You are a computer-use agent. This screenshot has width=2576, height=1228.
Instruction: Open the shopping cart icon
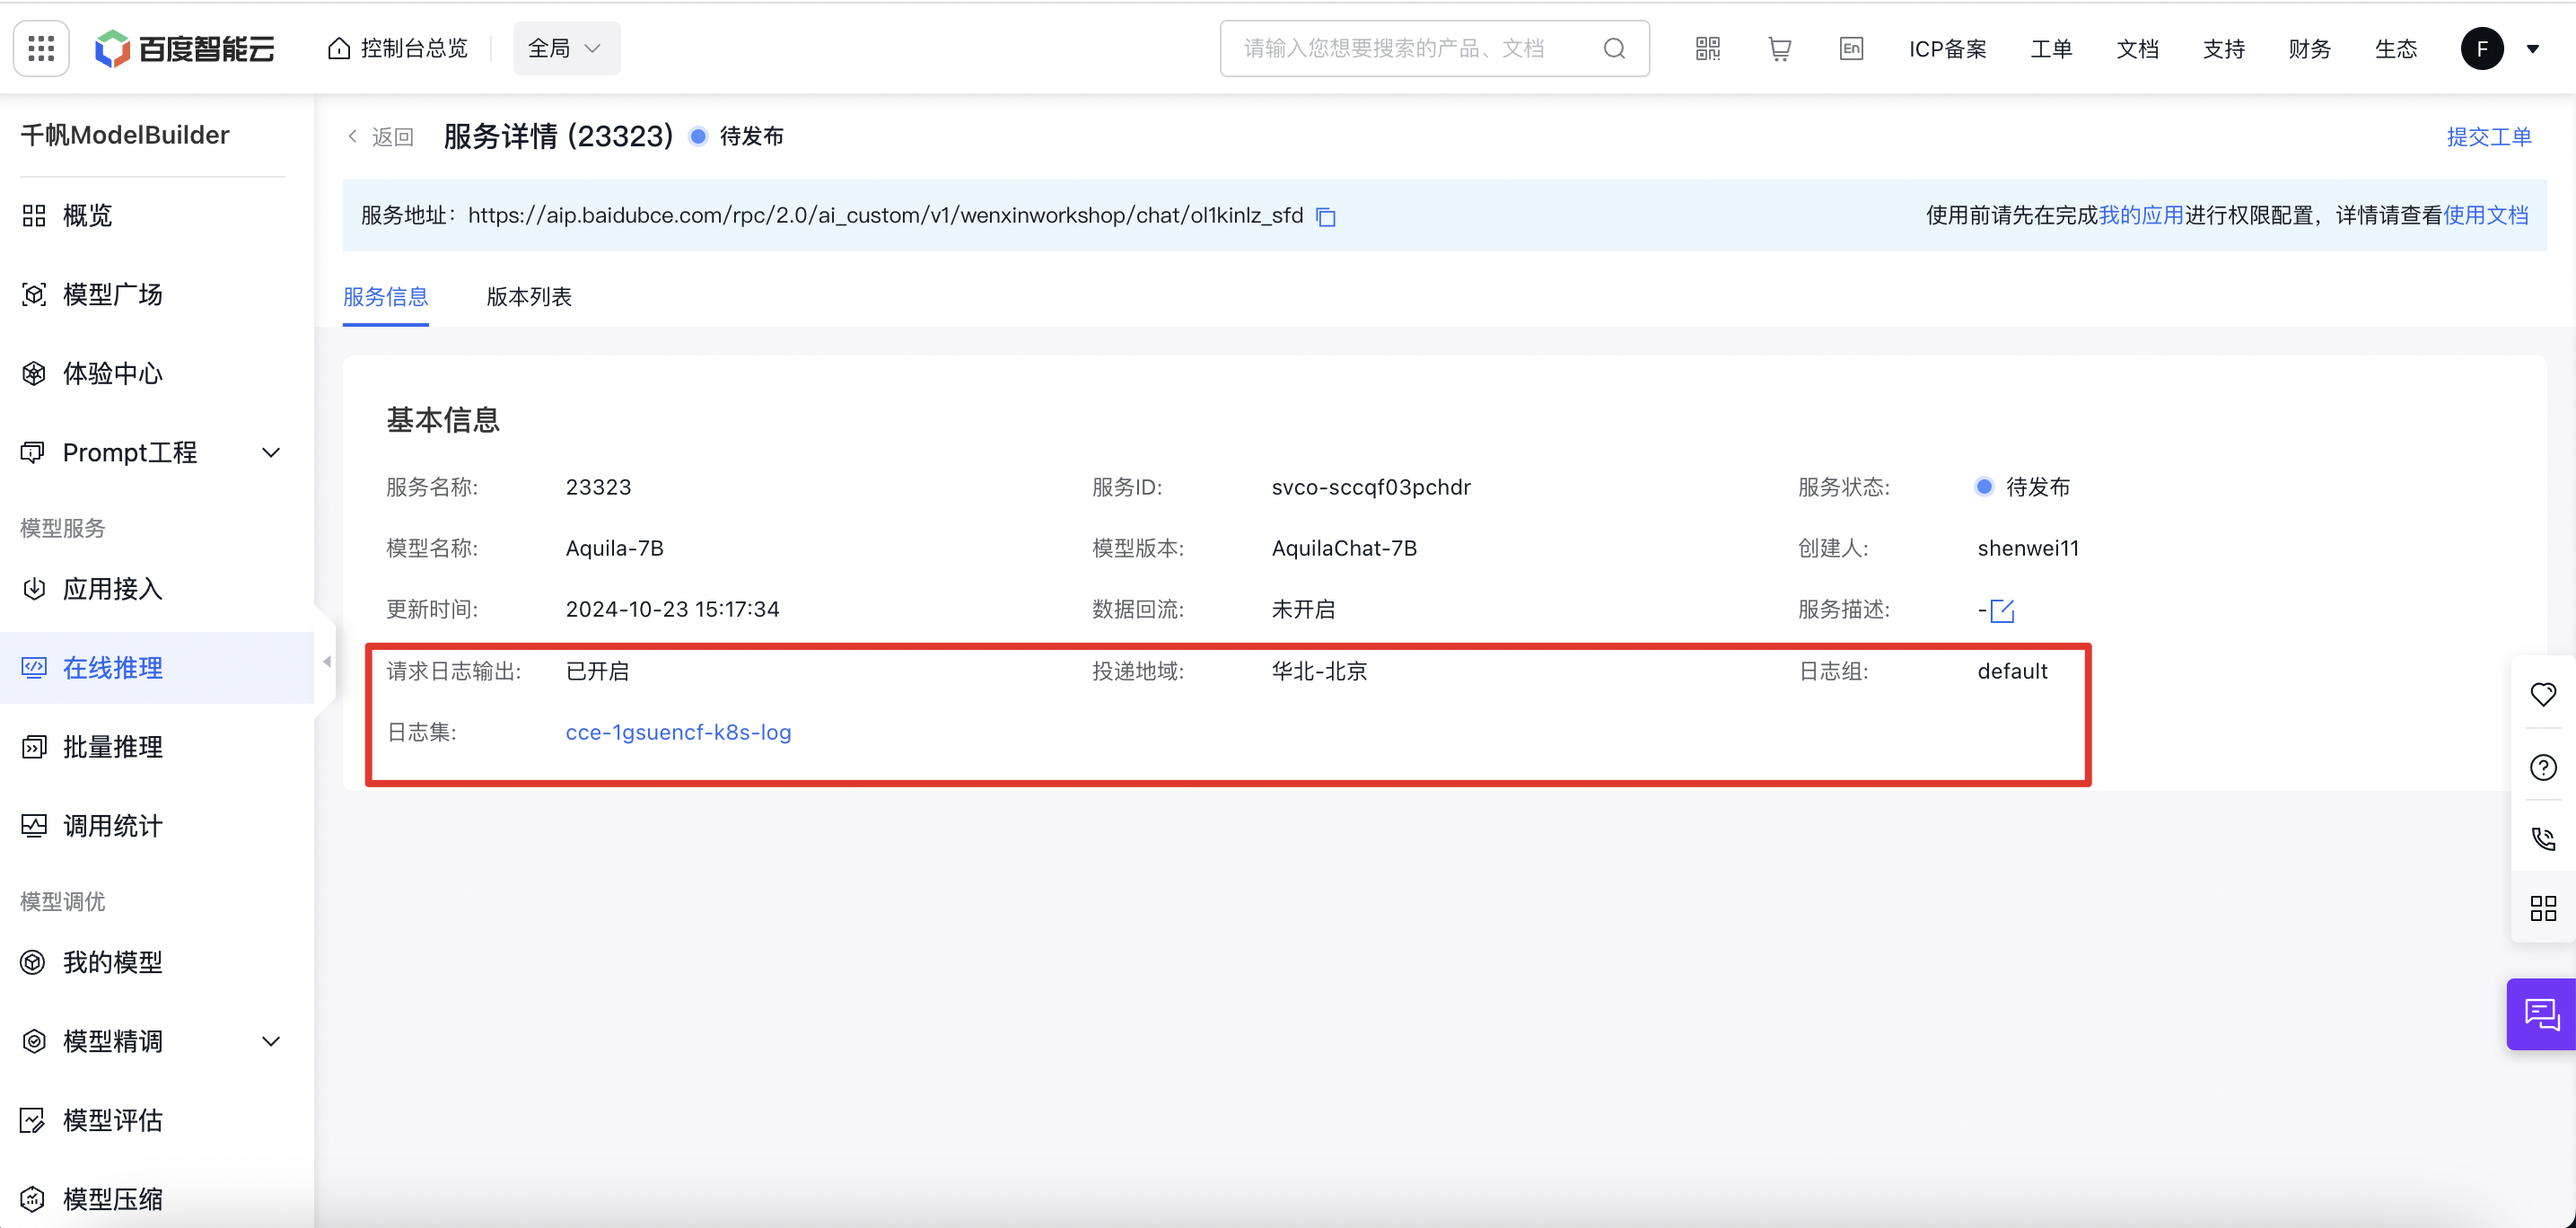(x=1779, y=48)
